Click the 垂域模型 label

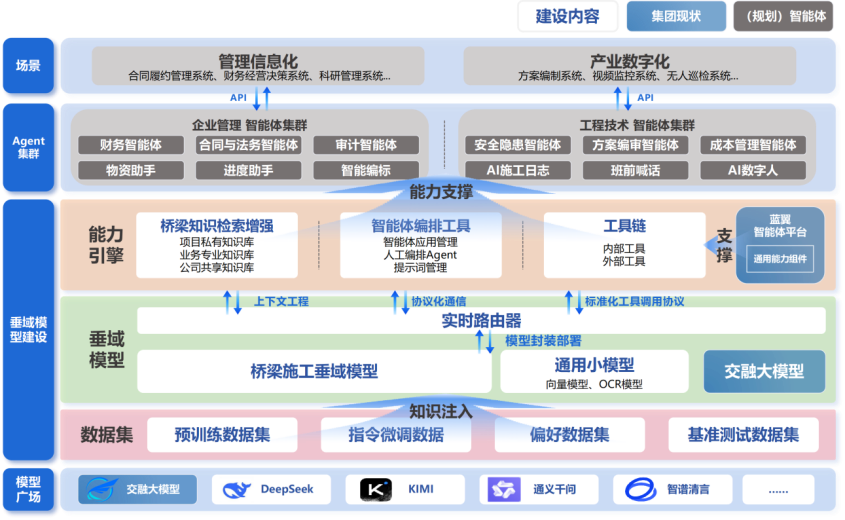(x=106, y=349)
